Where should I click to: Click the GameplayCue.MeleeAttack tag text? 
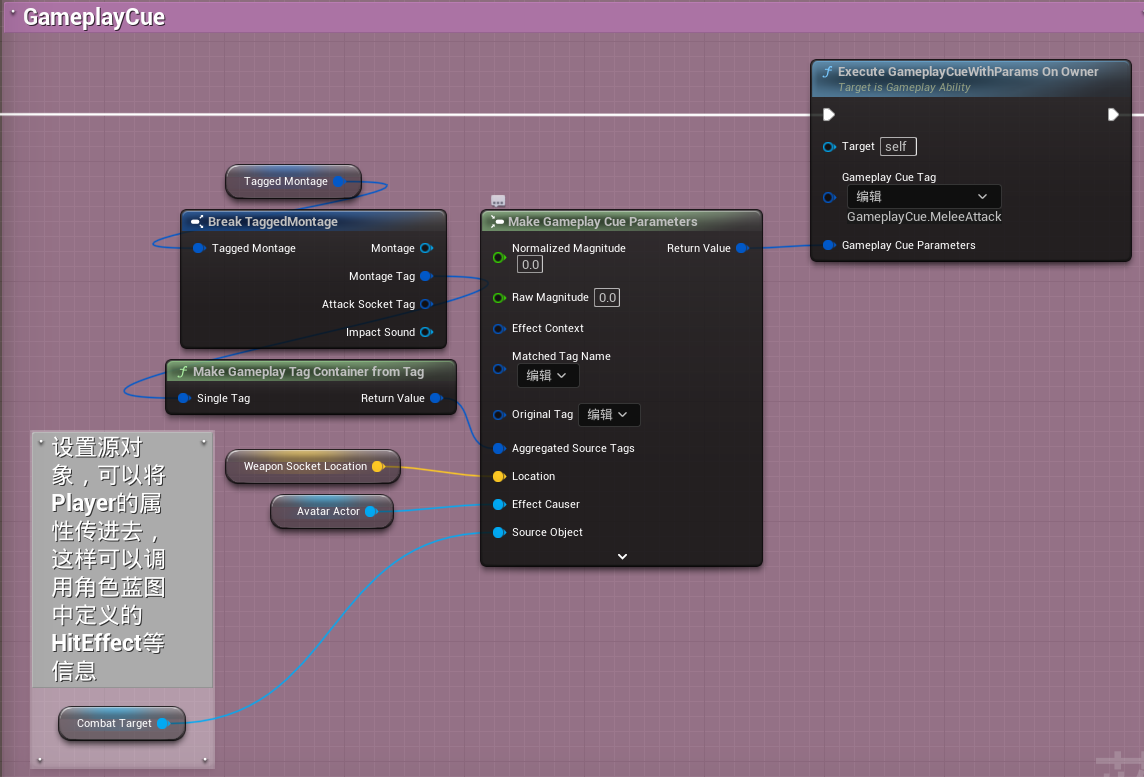click(x=924, y=217)
